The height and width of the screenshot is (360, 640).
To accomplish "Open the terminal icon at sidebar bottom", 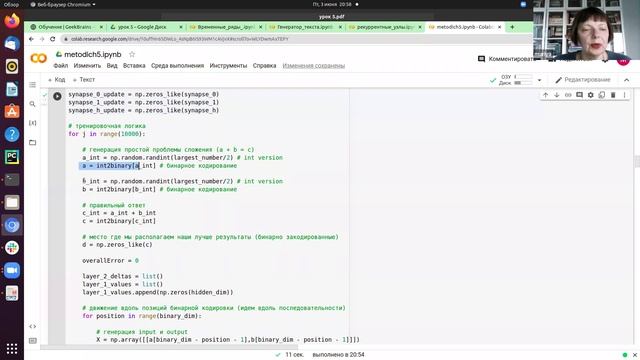I will (x=33, y=340).
